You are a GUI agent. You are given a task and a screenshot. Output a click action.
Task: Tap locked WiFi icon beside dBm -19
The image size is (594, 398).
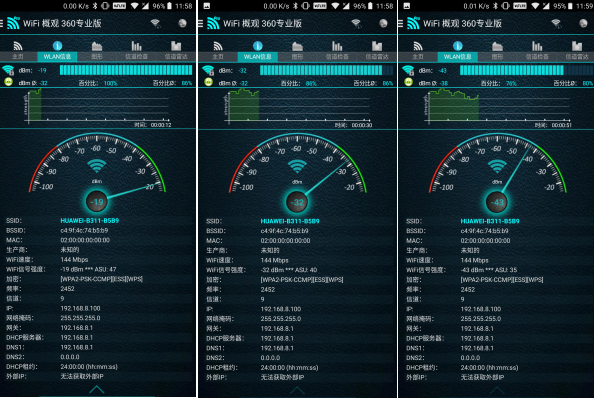8,70
